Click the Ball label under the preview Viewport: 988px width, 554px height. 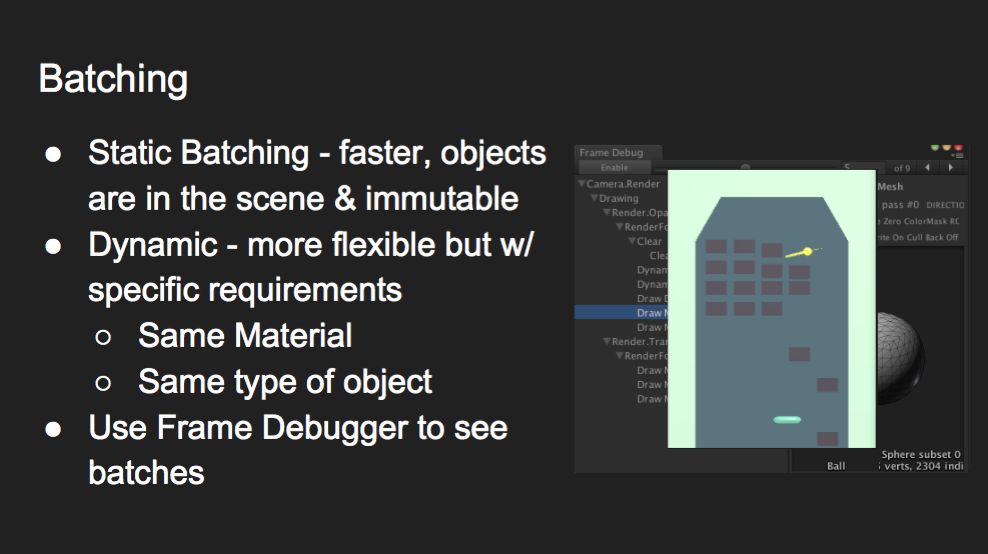coord(836,466)
